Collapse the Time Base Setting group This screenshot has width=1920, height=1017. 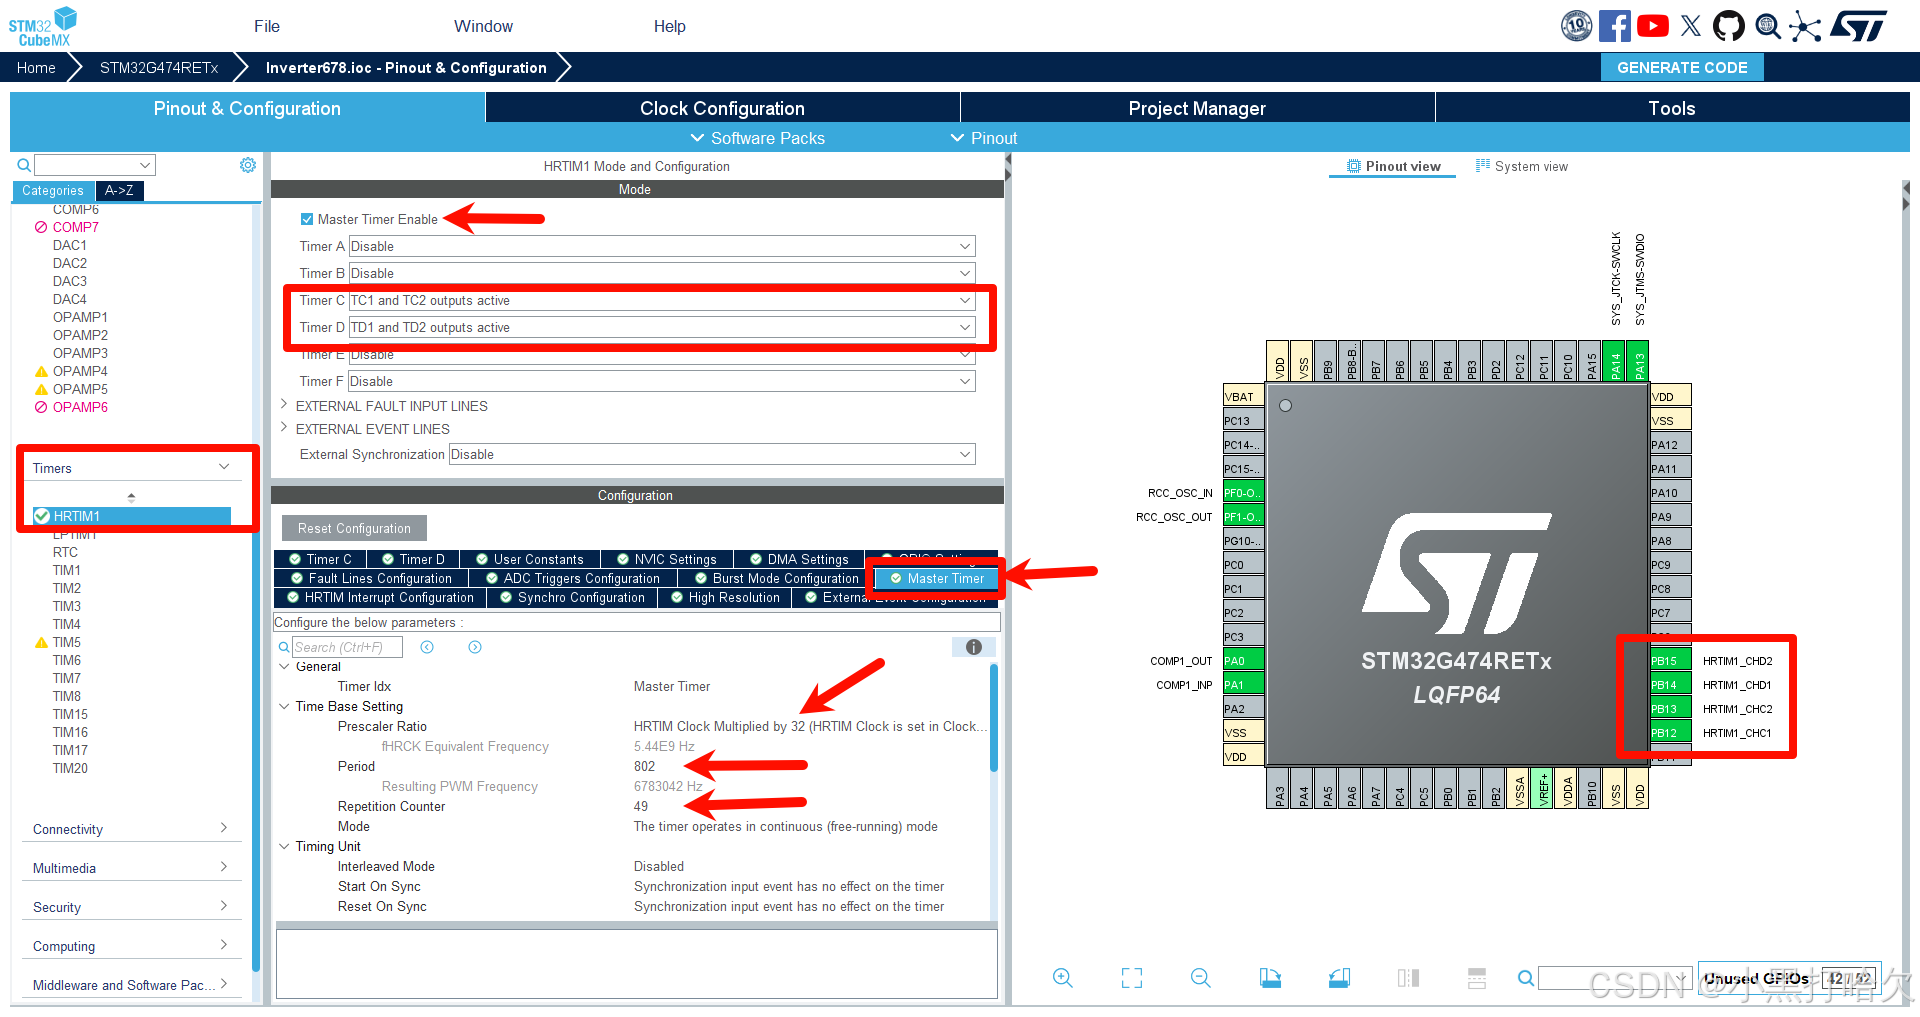point(284,706)
